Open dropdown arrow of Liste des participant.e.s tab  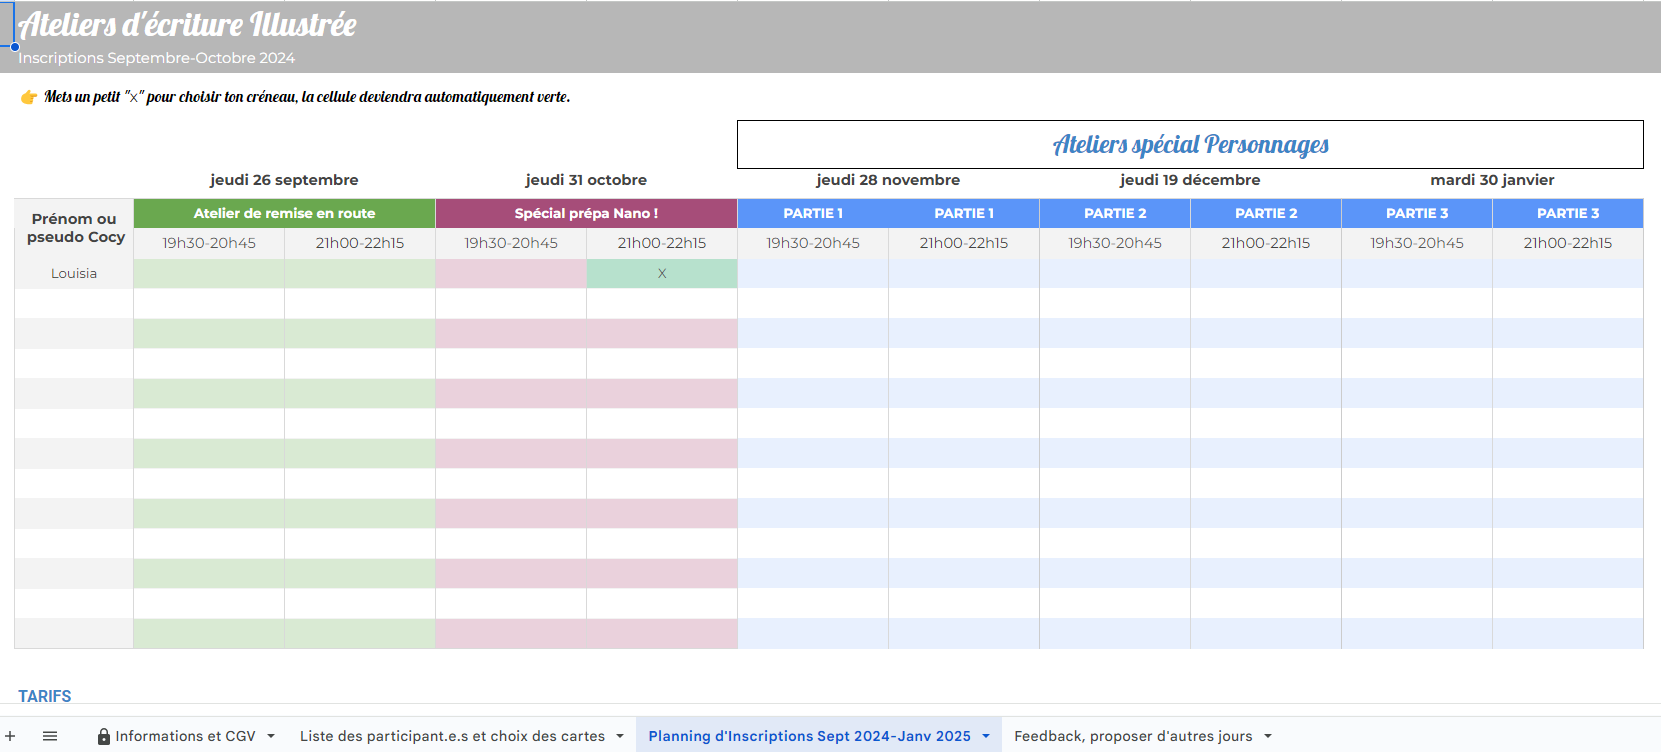pyautogui.click(x=620, y=736)
